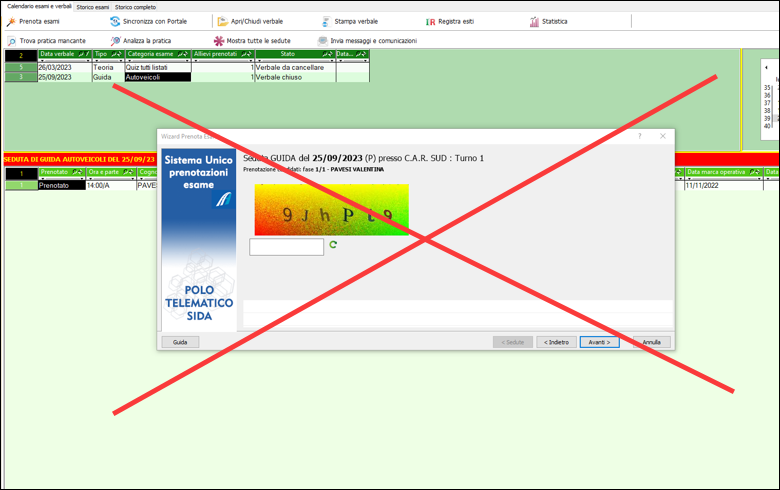Open Registra esiti
780x490 pixels.
431,21
